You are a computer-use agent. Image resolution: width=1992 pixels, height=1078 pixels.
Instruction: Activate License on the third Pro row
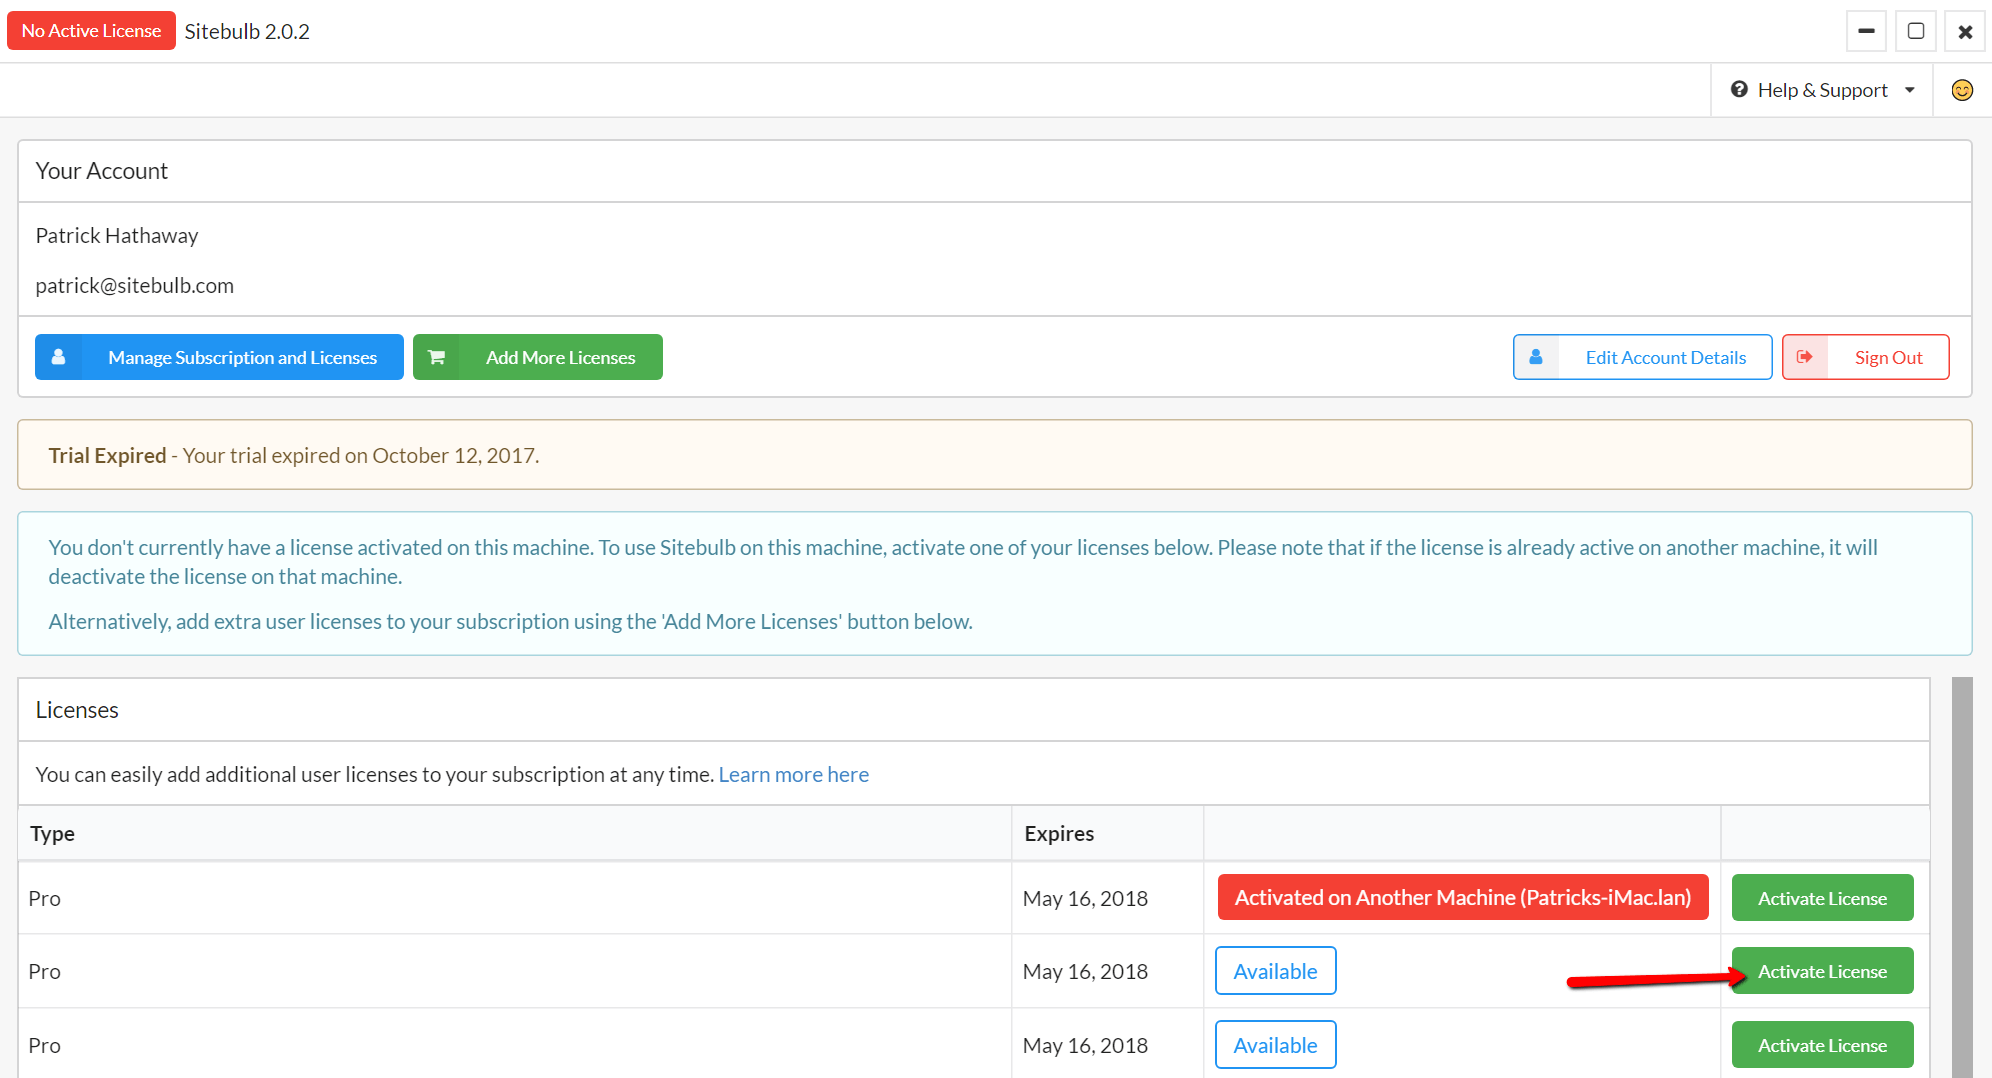(1823, 1045)
